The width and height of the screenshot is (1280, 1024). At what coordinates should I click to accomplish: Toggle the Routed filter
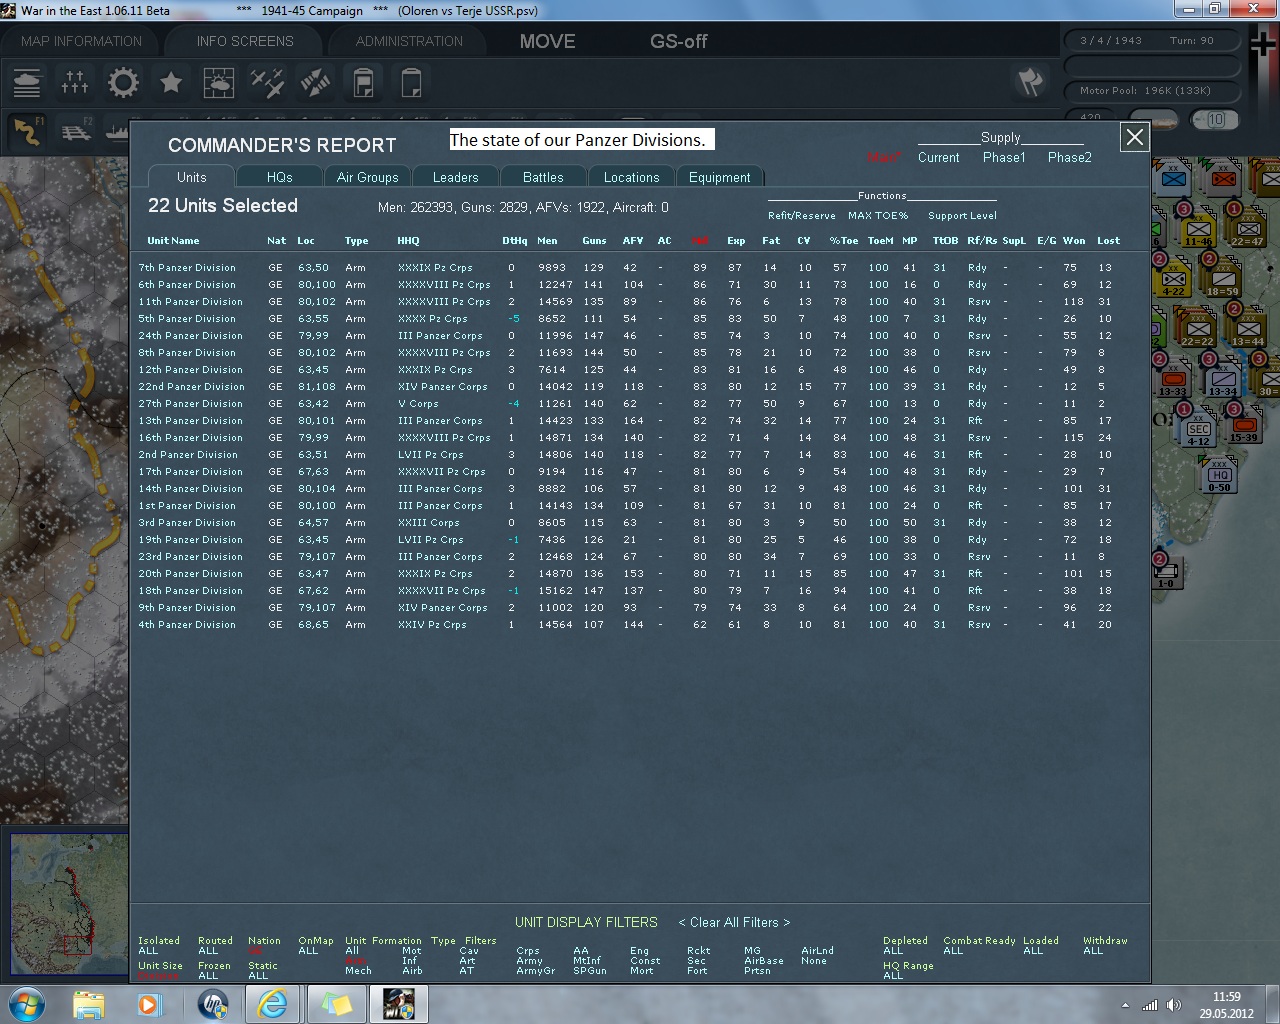(x=215, y=946)
